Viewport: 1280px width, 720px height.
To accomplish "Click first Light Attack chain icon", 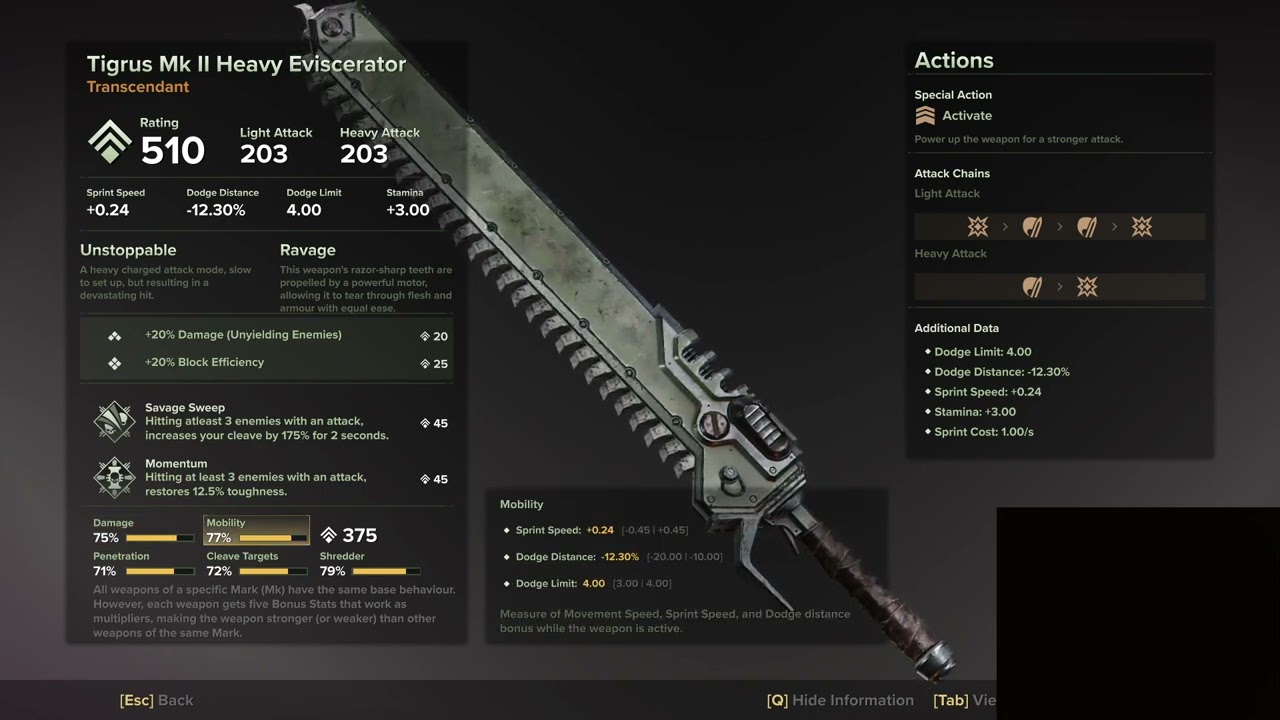I will tap(978, 227).
